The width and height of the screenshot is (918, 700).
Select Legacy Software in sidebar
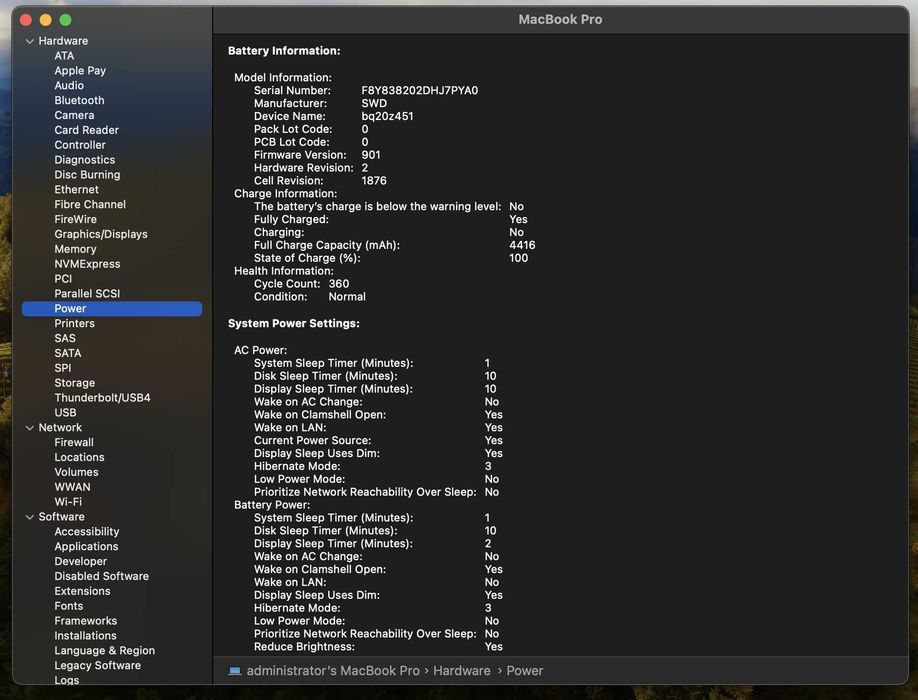tap(98, 665)
